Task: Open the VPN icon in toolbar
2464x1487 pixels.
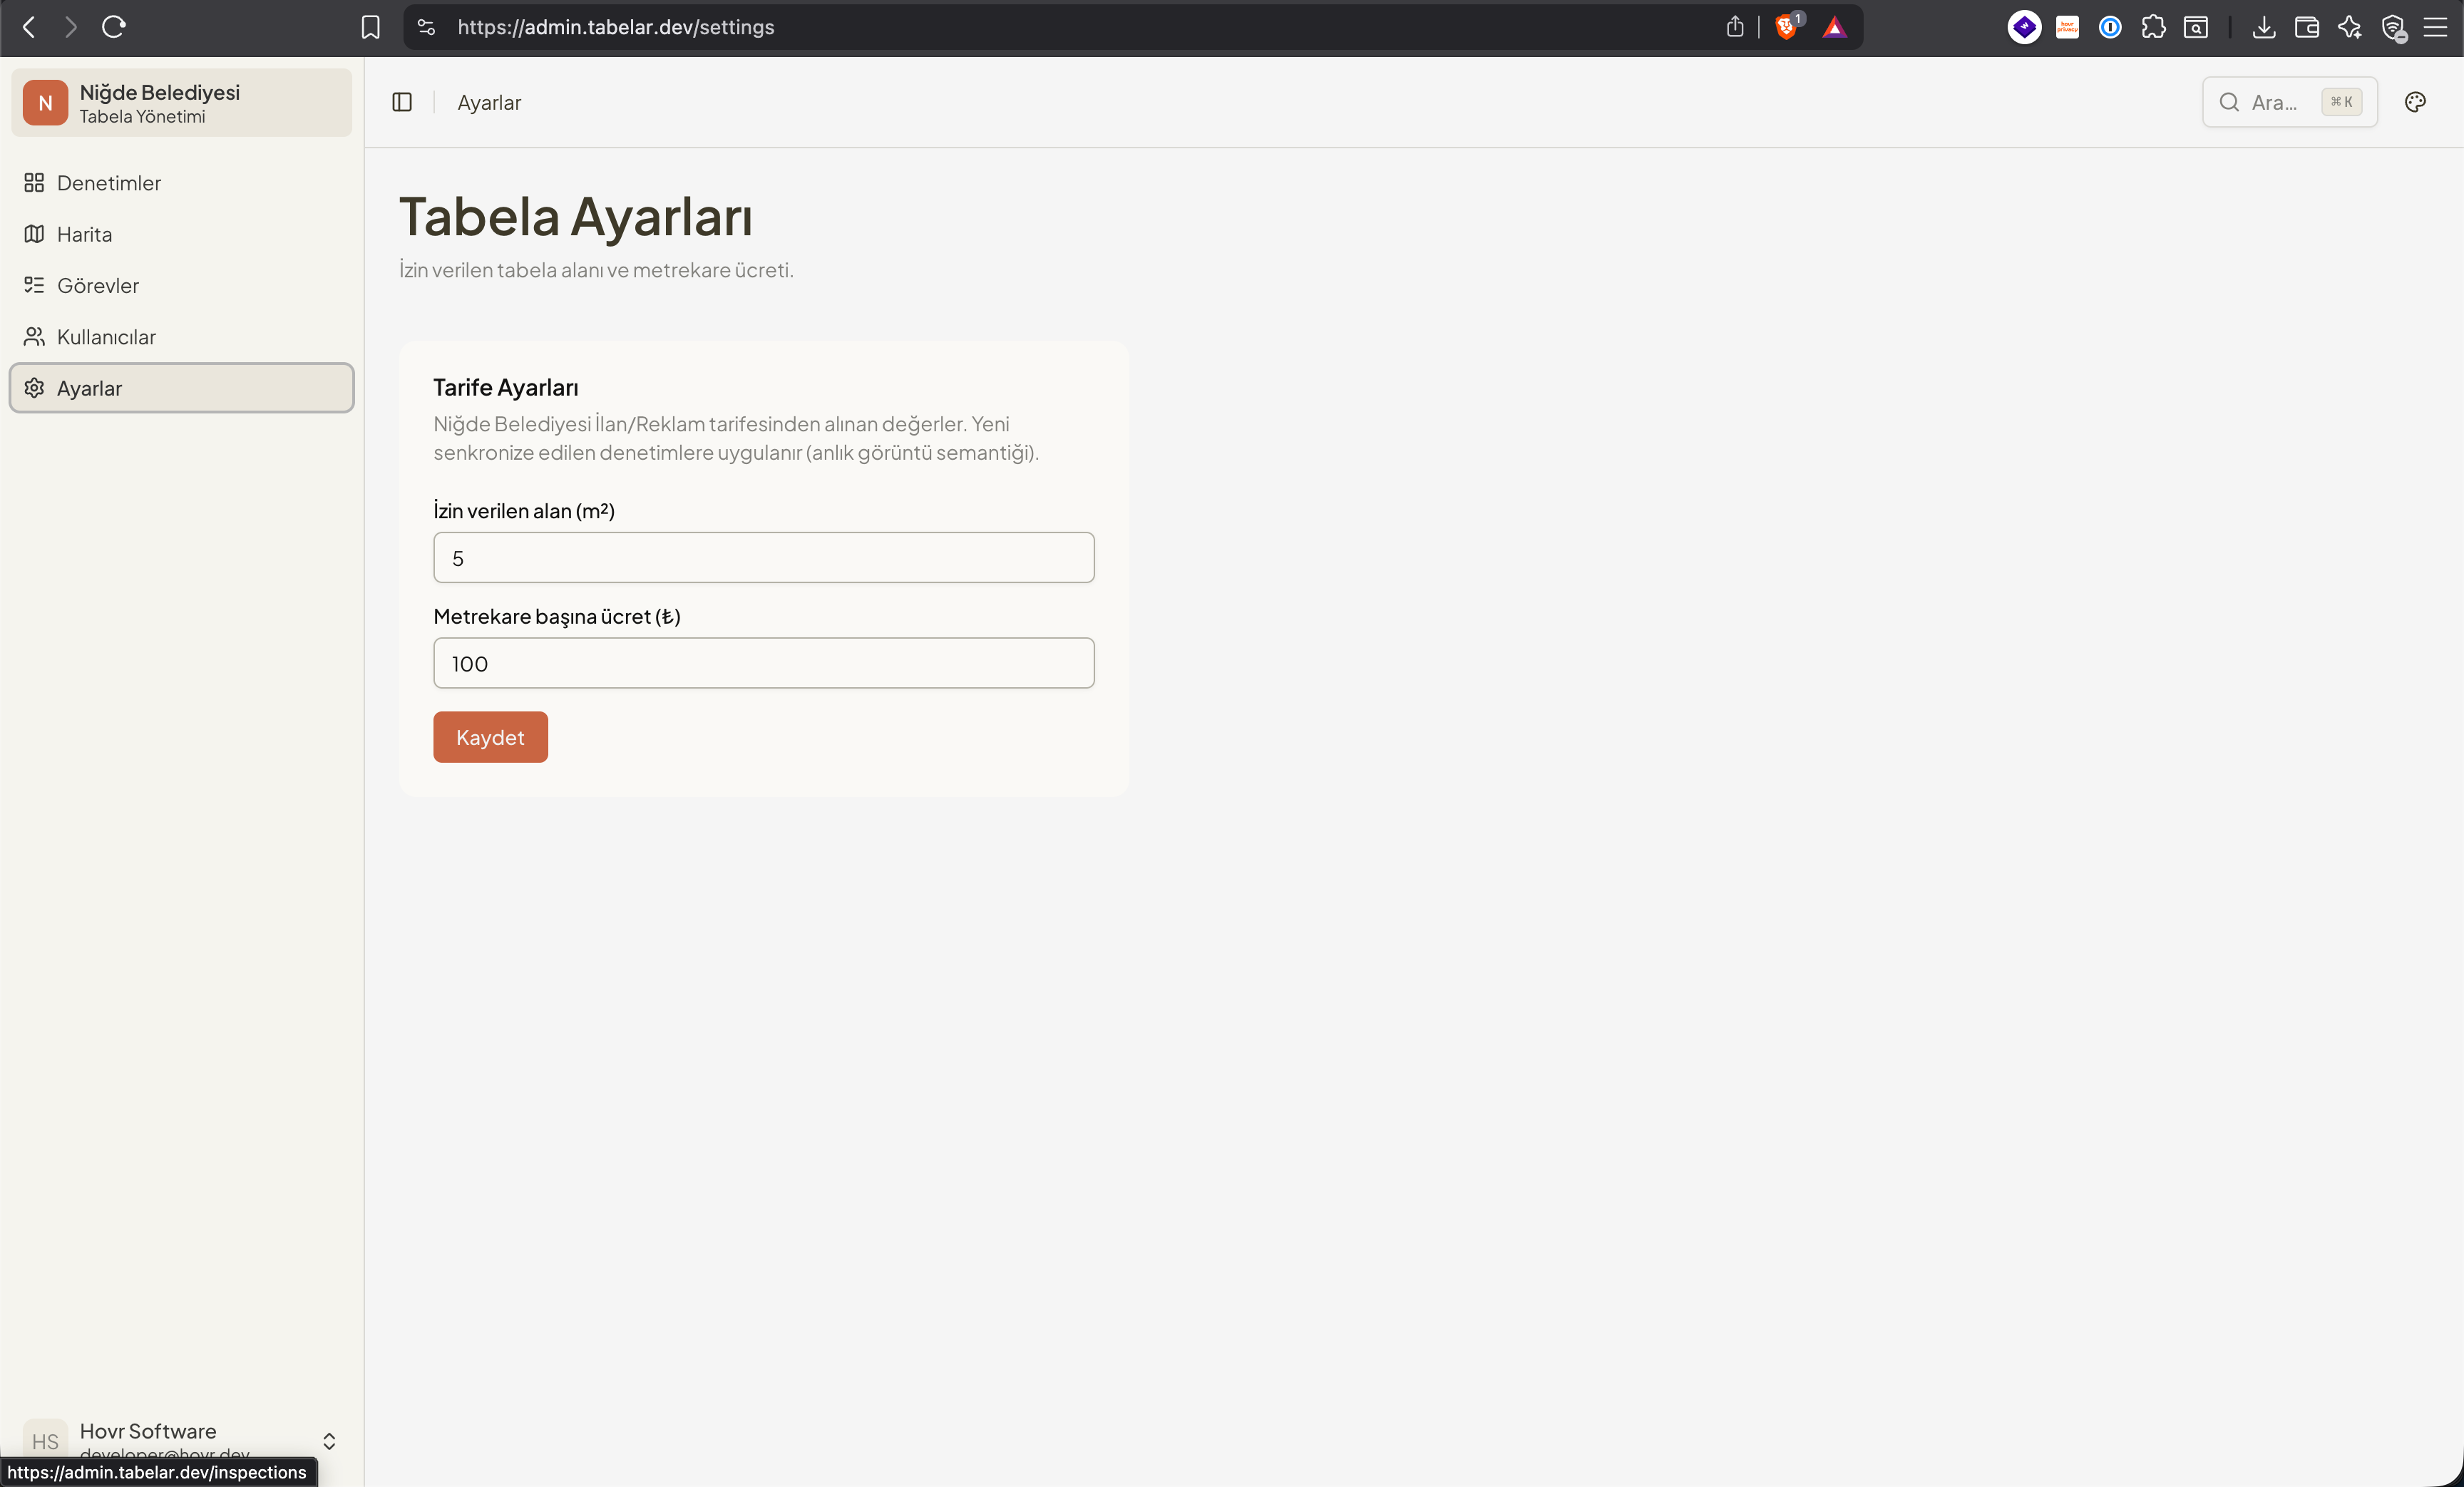Action: coord(2394,27)
